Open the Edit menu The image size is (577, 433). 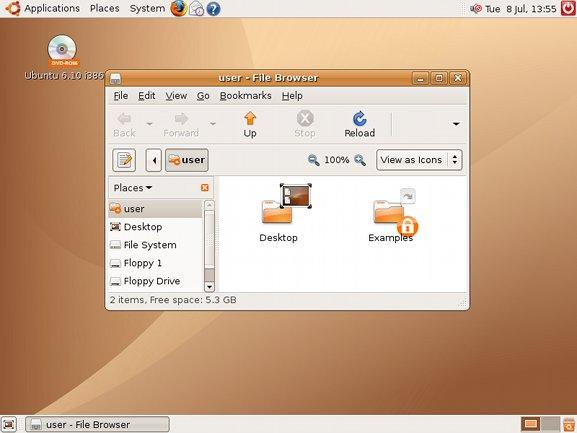pyautogui.click(x=146, y=96)
